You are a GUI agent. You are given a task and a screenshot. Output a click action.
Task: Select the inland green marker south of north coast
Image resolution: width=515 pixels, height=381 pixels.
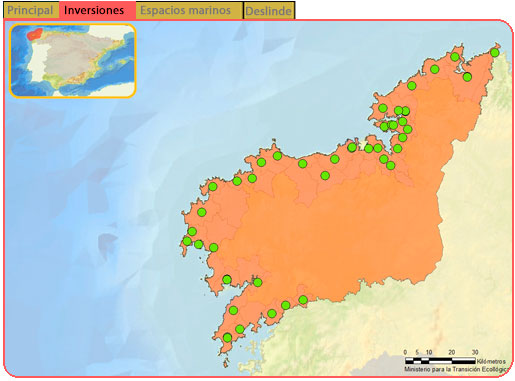coord(325,175)
